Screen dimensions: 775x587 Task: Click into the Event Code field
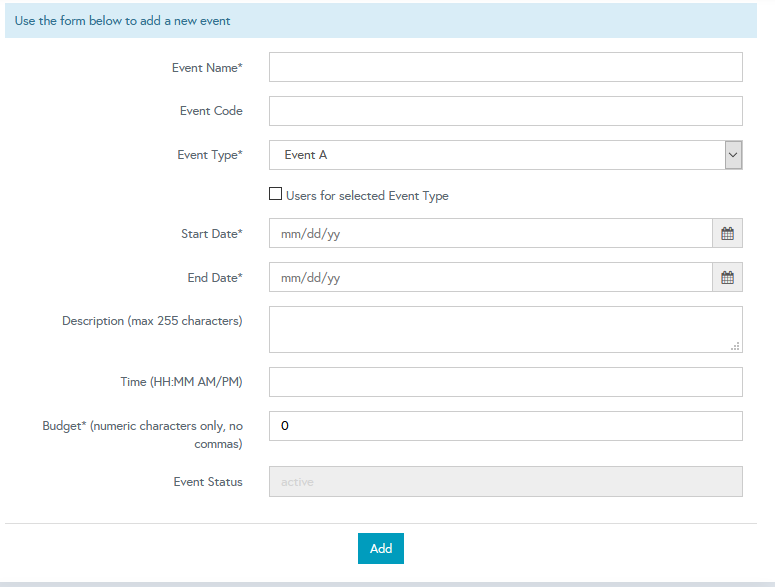[505, 111]
